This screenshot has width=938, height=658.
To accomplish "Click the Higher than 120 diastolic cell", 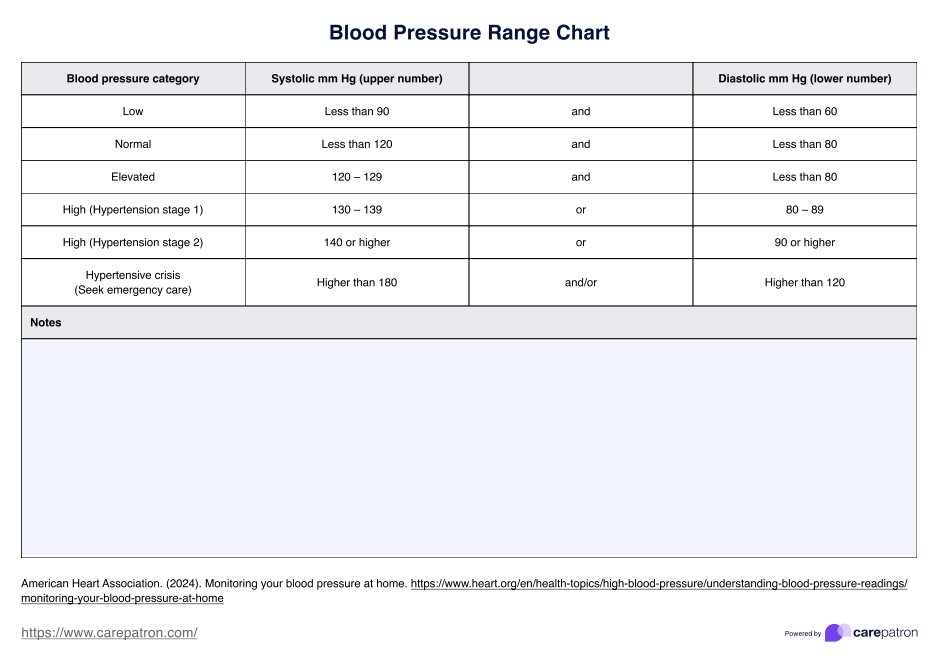I will (x=804, y=283).
